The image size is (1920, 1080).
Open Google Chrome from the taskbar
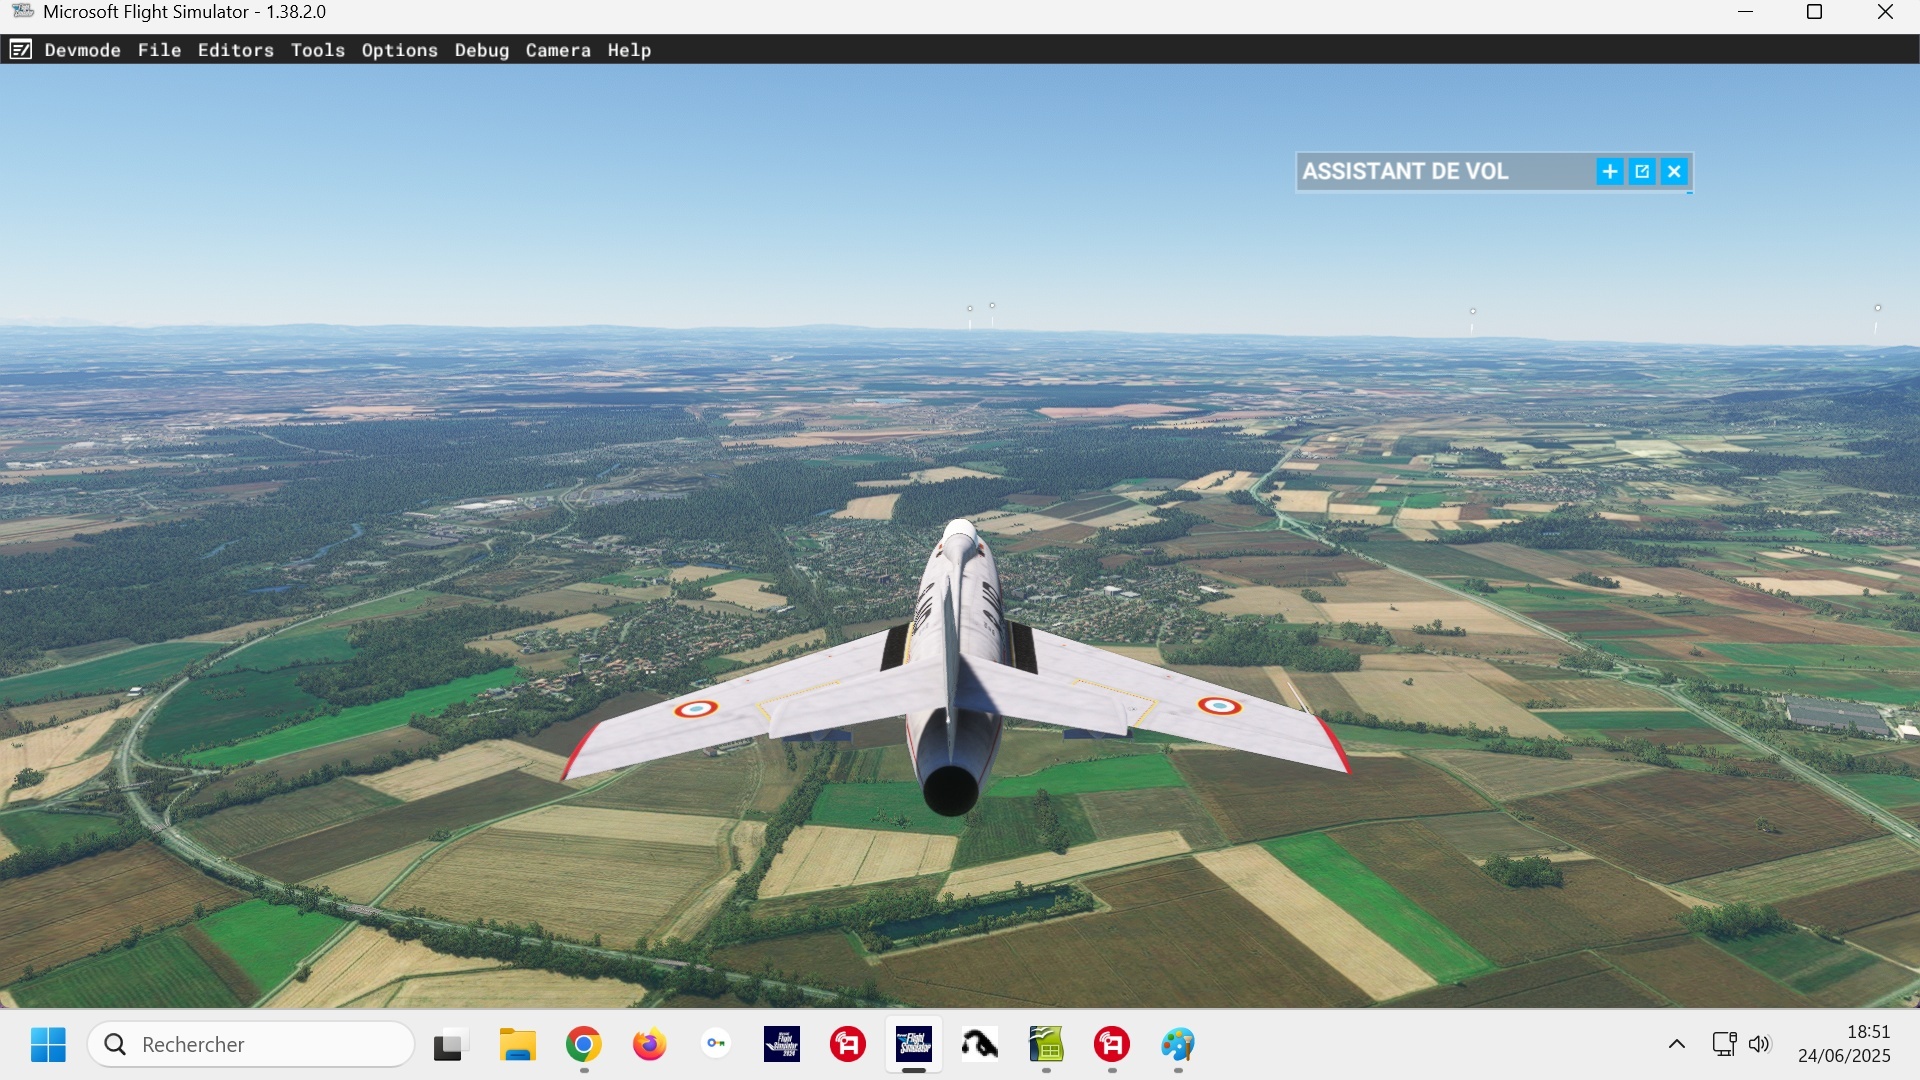point(584,1044)
